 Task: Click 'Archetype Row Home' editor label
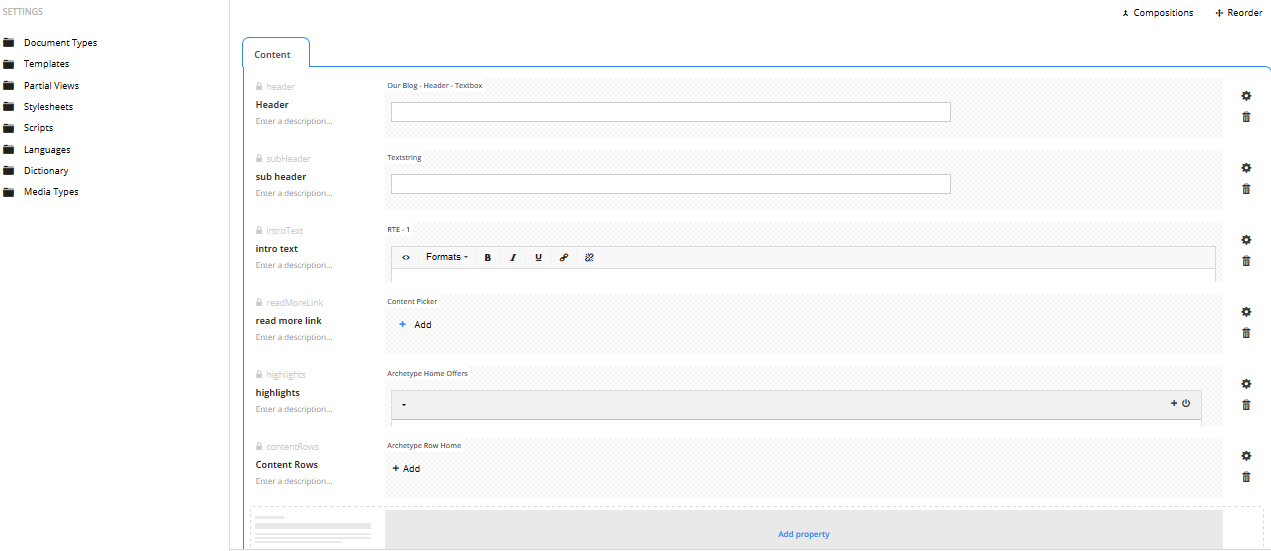click(x=424, y=446)
